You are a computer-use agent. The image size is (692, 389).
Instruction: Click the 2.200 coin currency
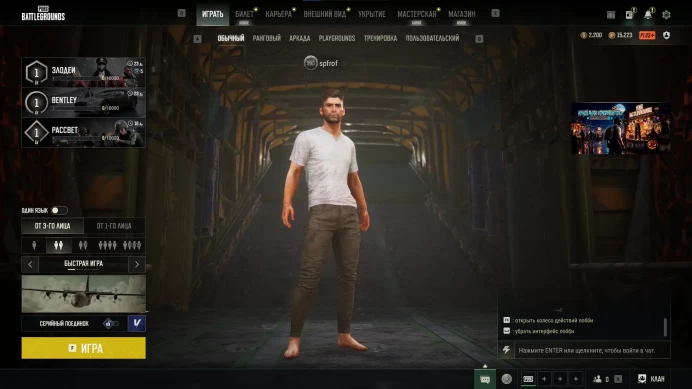591,35
